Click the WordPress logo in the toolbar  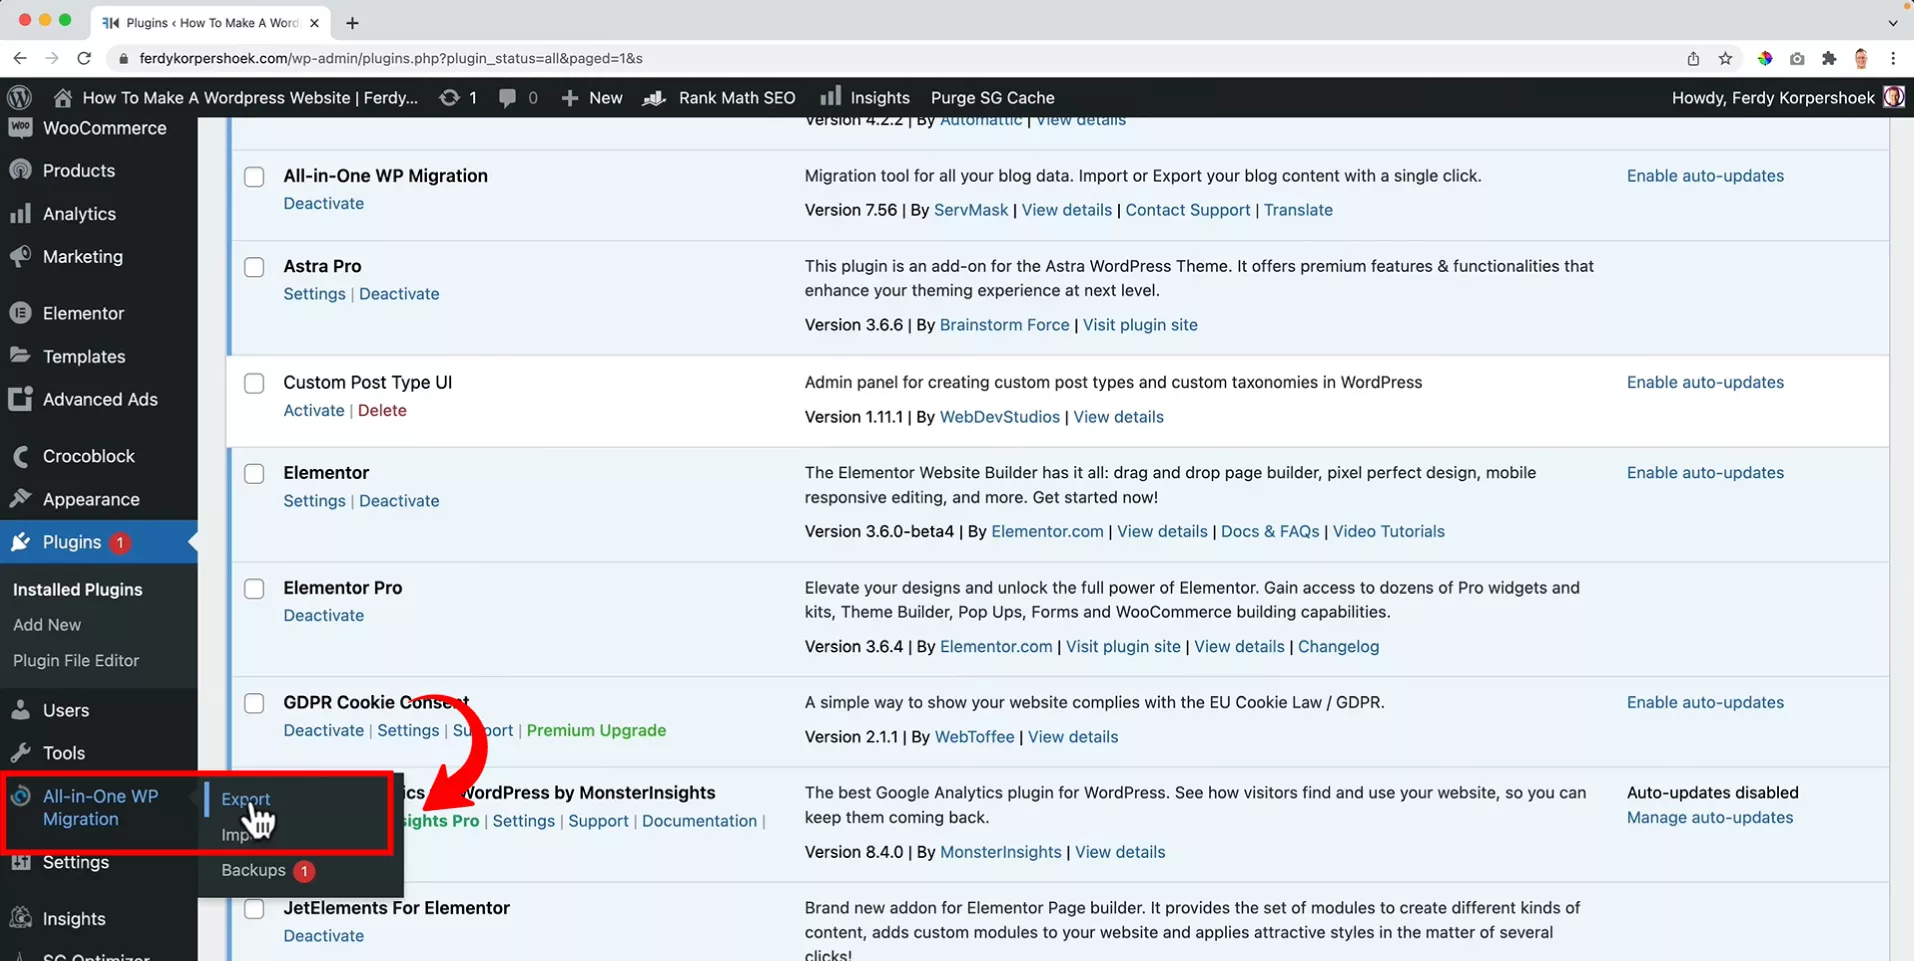click(19, 97)
